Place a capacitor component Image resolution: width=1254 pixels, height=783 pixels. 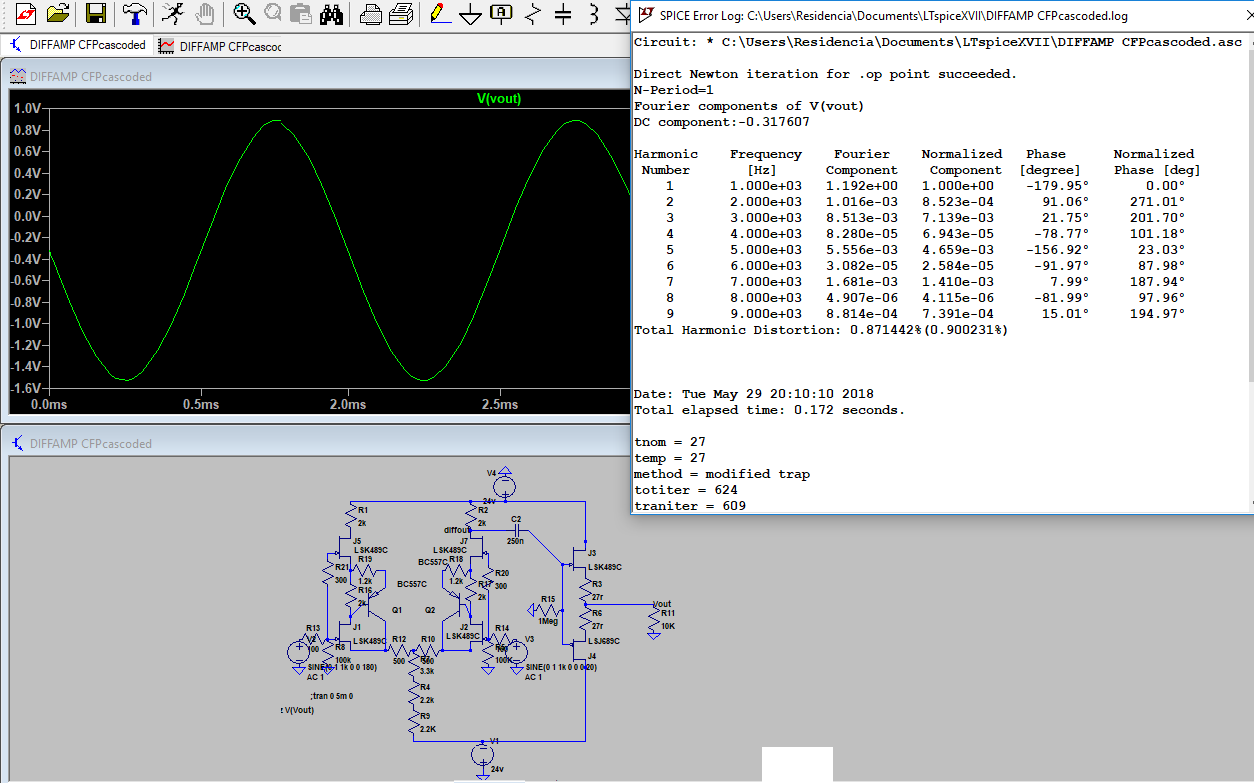point(563,14)
